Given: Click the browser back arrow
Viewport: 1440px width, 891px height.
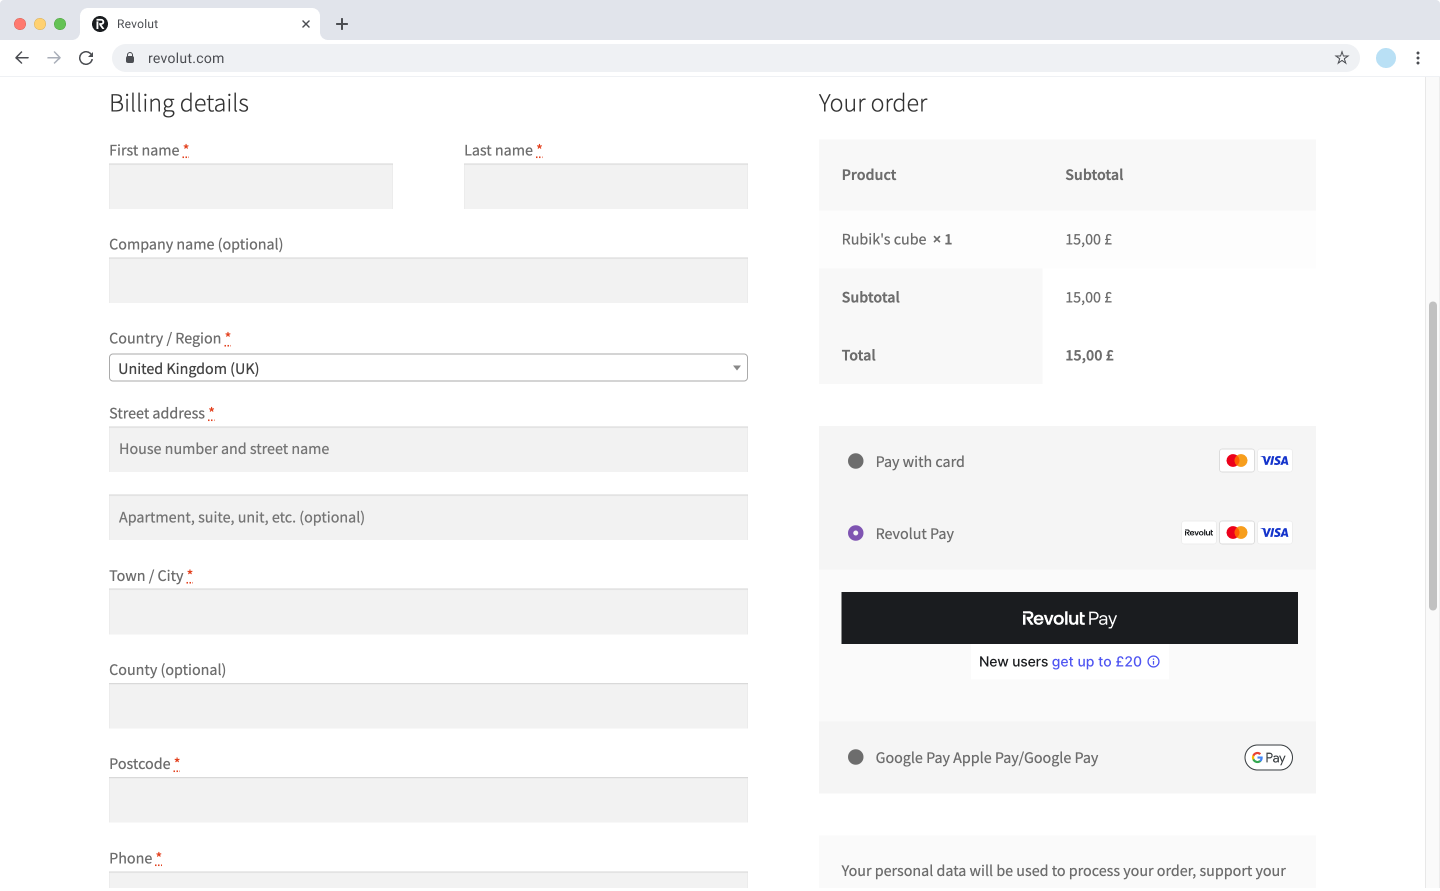Looking at the screenshot, I should 22,58.
